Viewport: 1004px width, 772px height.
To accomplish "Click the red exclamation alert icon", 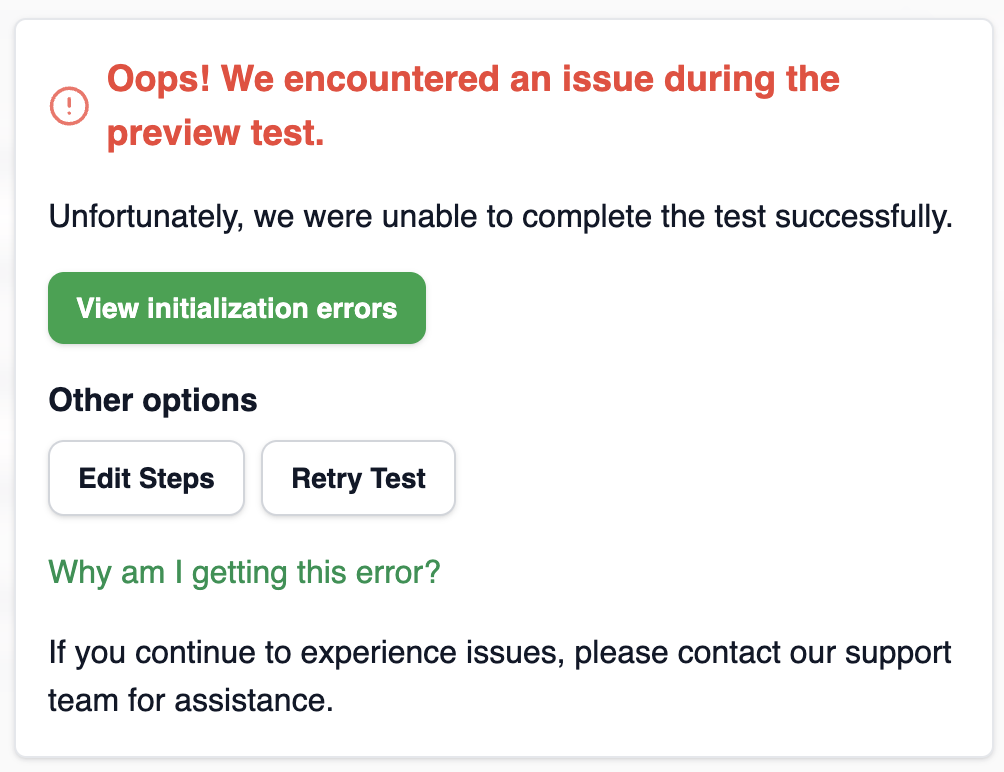I will pos(69,106).
